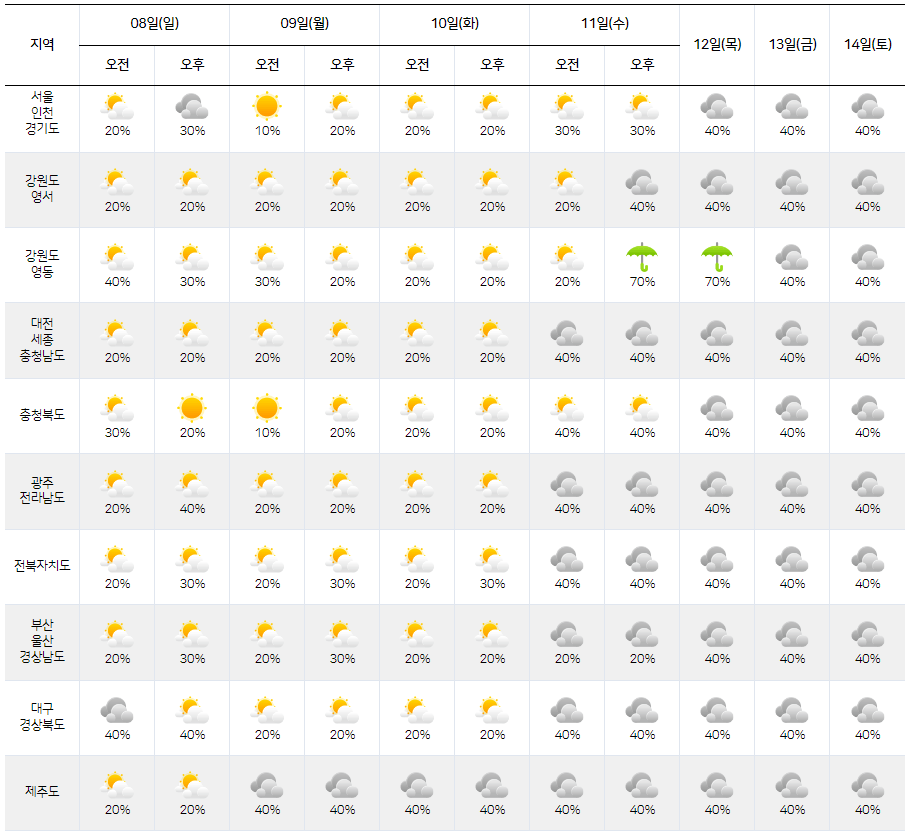Click the cloudy icon for 제주도 09일 오전

click(267, 785)
